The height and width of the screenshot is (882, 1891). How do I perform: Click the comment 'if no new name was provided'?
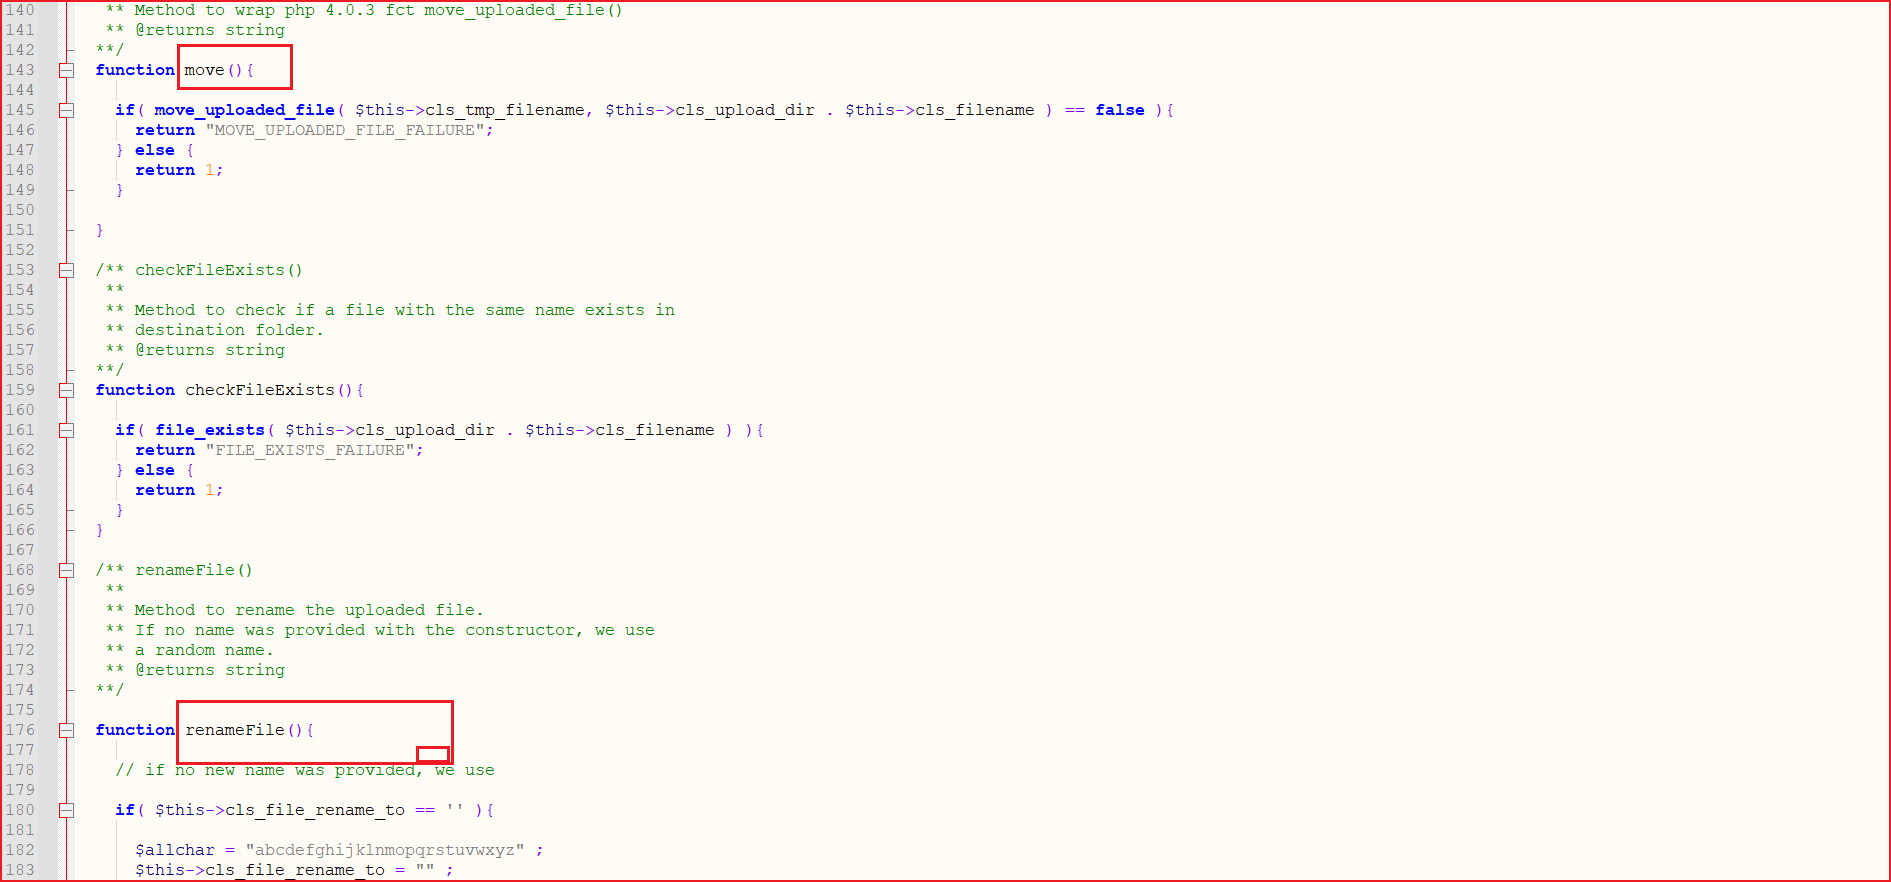[x=282, y=770]
